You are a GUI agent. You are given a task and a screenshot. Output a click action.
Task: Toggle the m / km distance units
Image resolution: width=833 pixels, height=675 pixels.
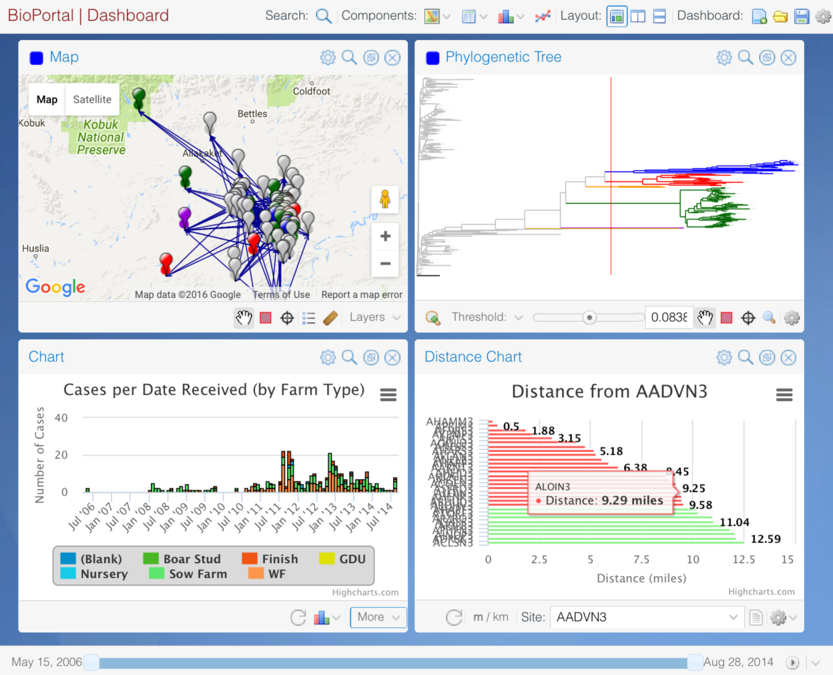(488, 617)
